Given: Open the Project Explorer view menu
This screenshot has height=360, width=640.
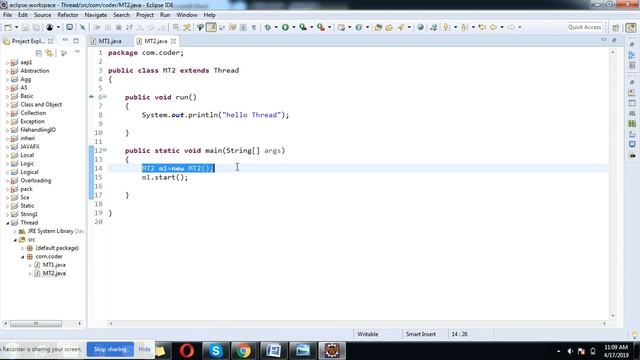Looking at the screenshot, I should [77, 53].
